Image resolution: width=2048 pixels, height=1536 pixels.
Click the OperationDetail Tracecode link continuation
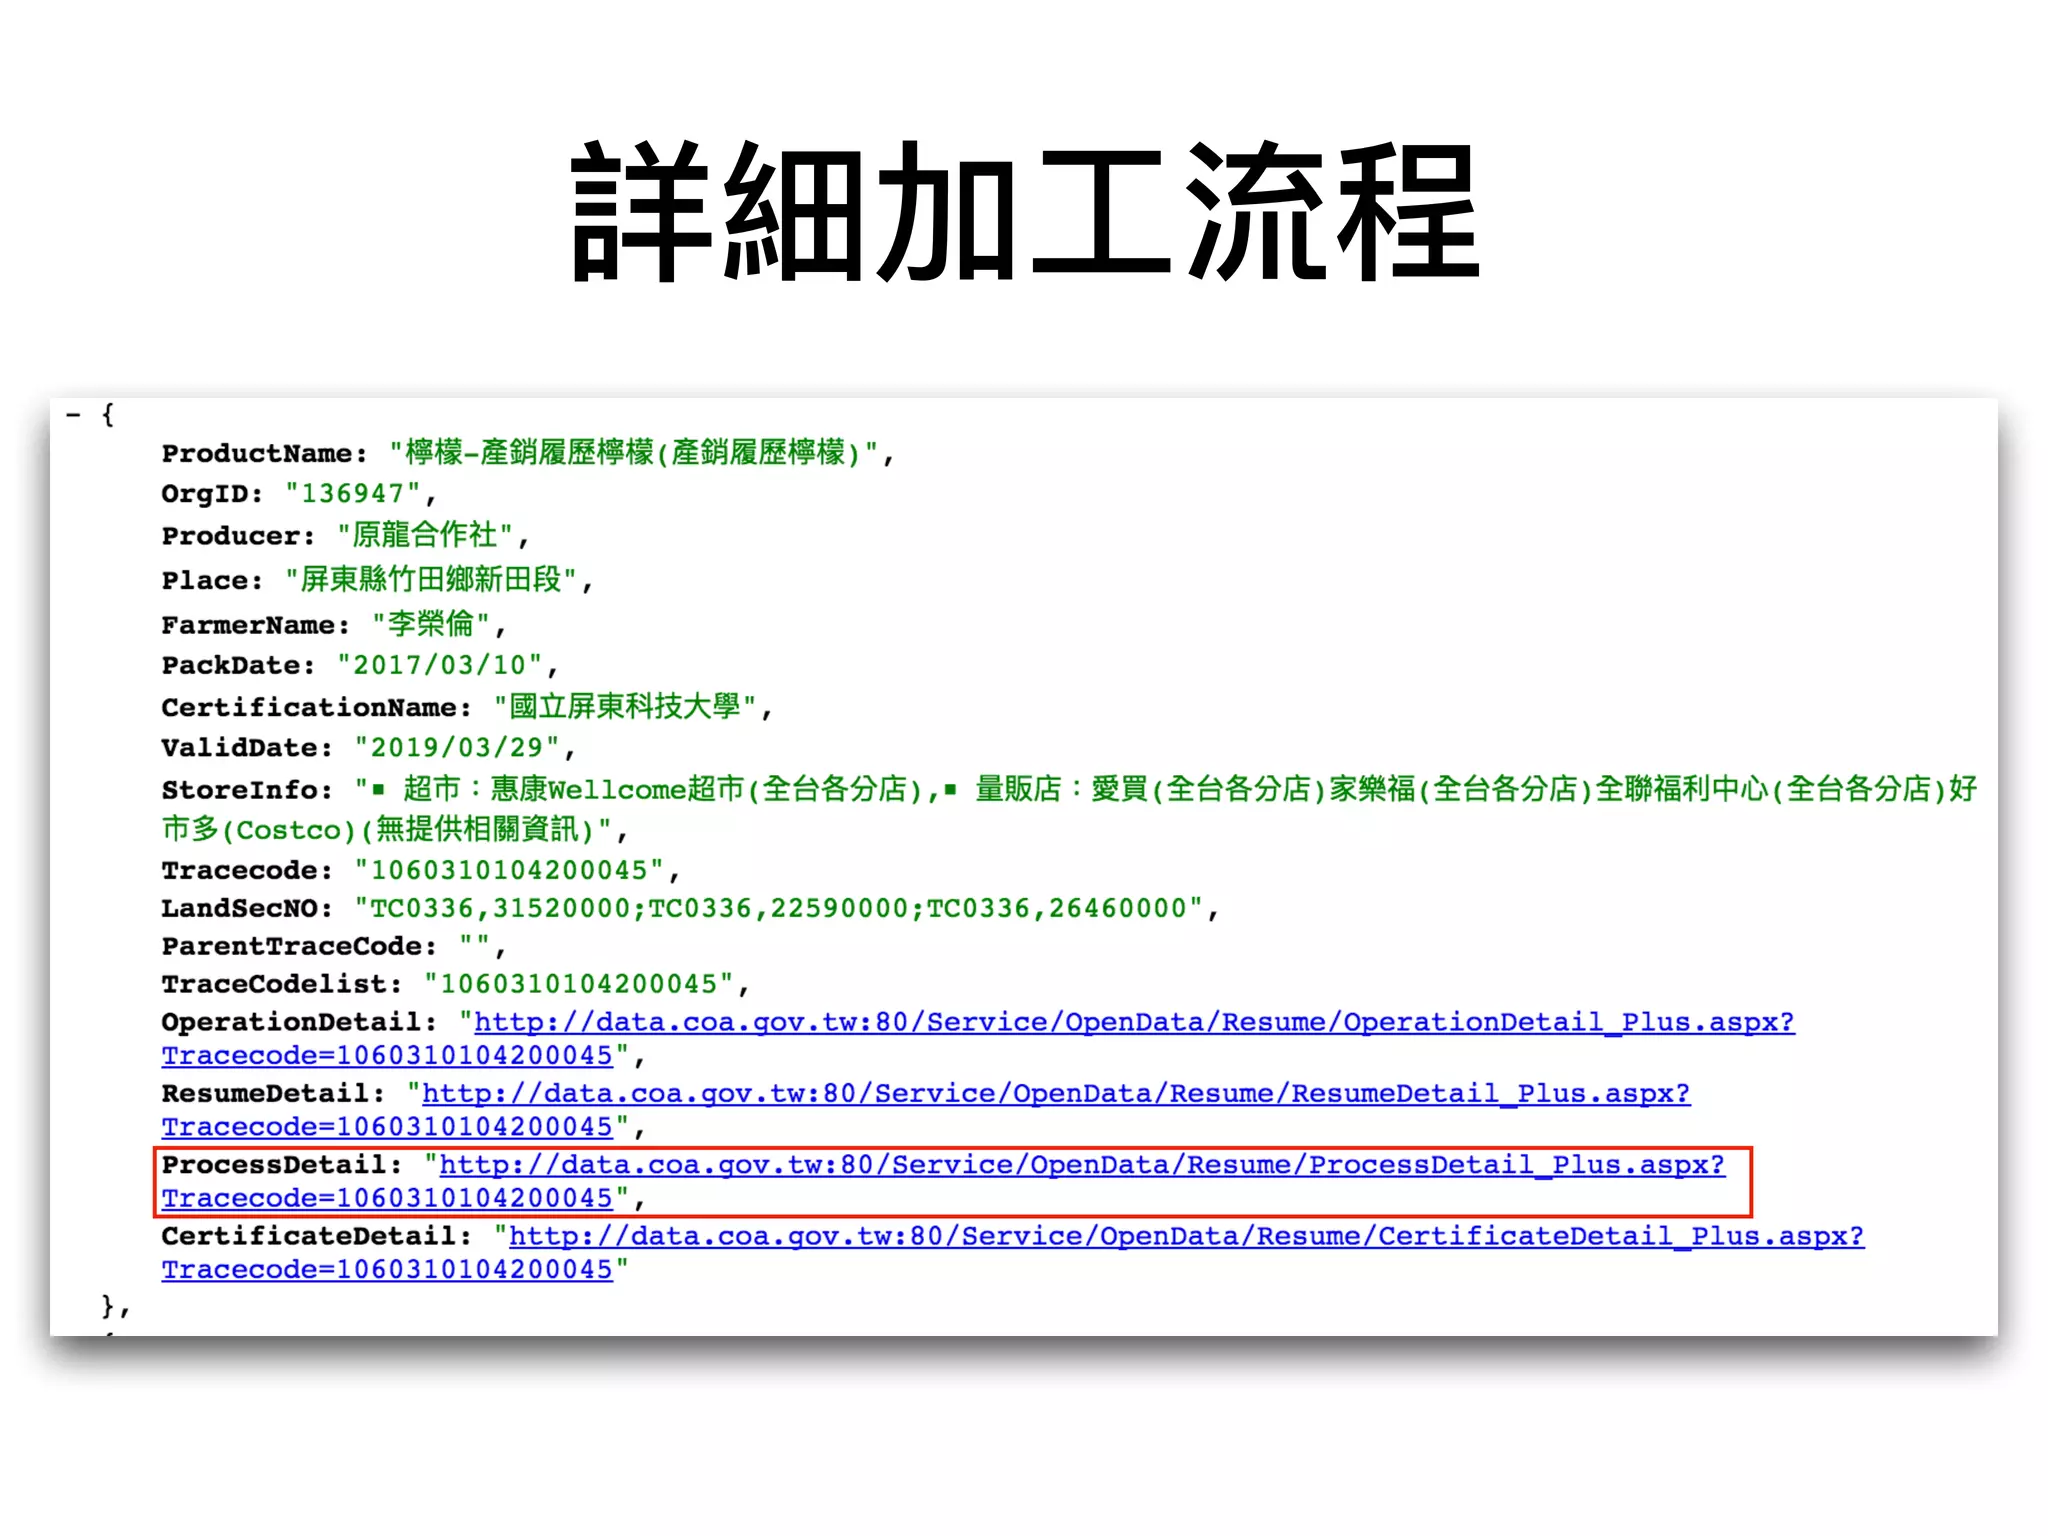coord(387,1056)
